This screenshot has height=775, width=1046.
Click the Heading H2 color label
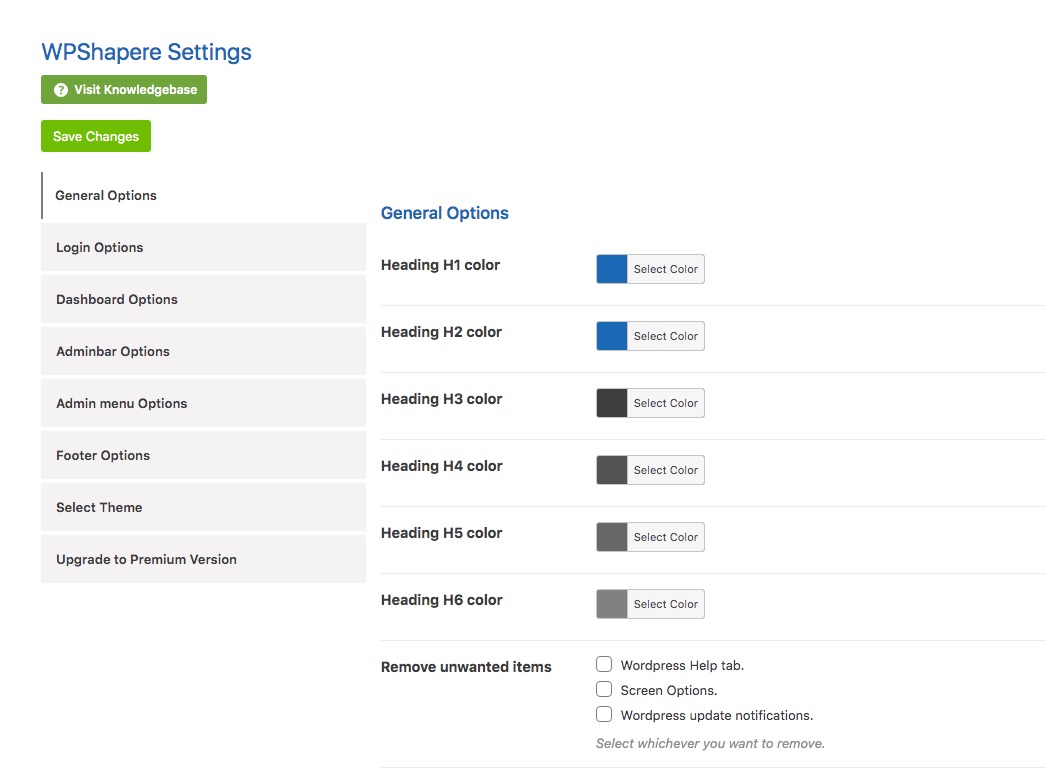[441, 332]
